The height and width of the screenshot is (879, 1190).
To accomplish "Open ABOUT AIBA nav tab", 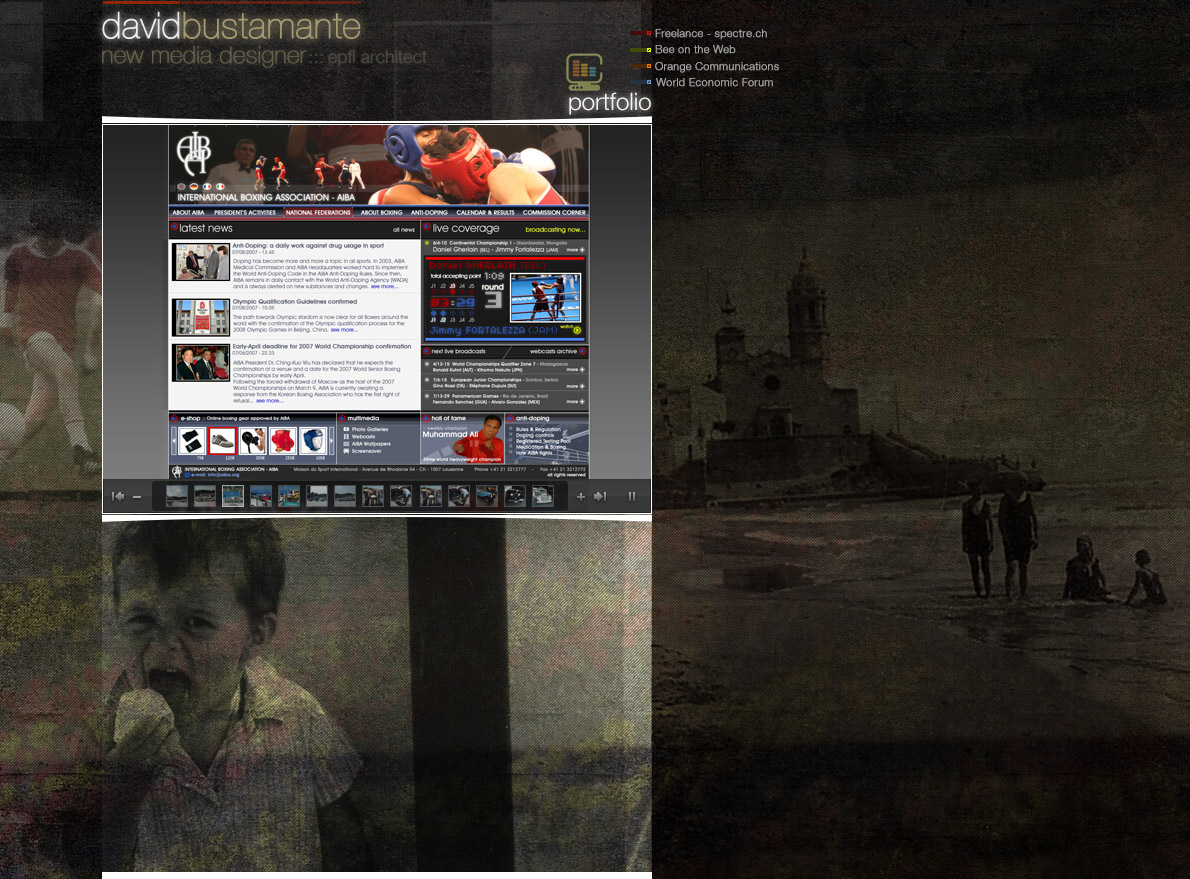I will 188,213.
